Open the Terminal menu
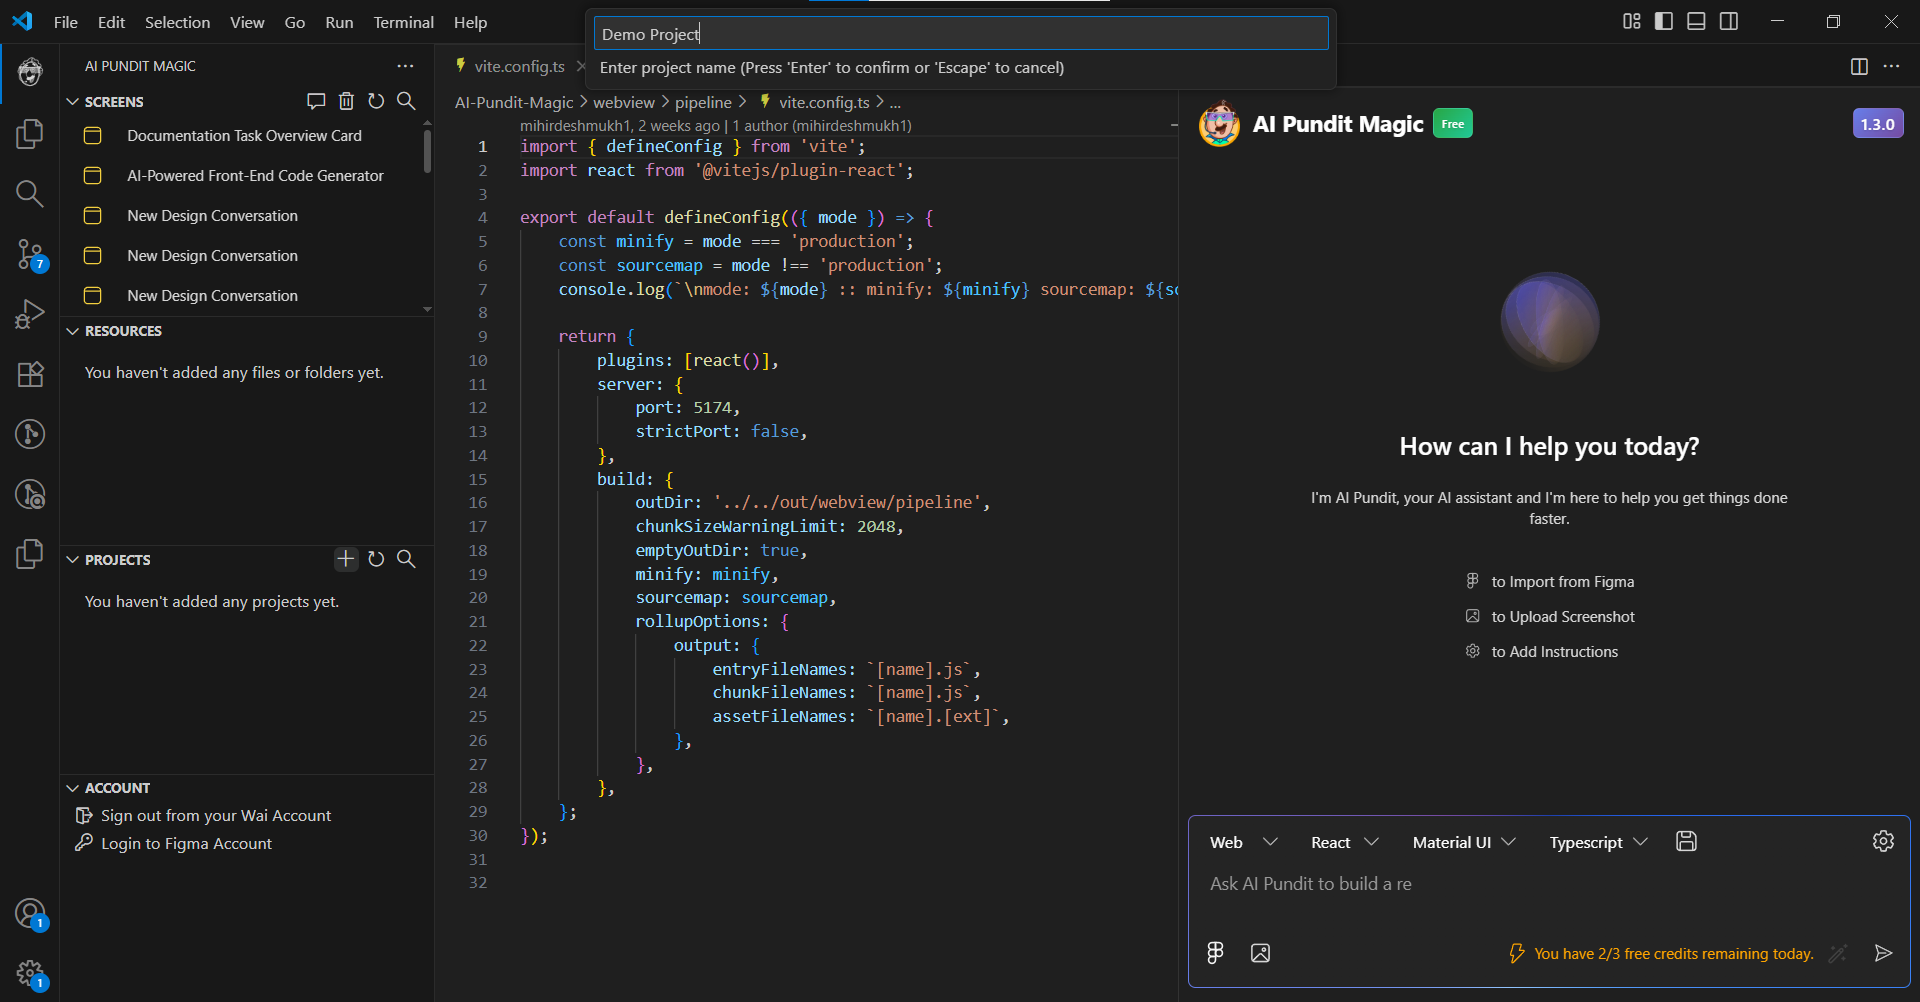1920x1002 pixels. [x=403, y=22]
